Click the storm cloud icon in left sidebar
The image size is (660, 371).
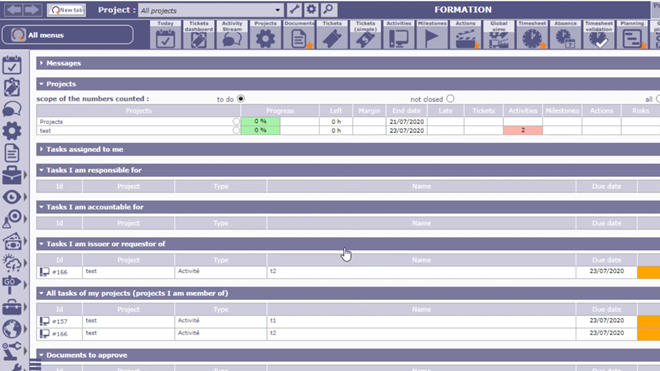(x=12, y=263)
